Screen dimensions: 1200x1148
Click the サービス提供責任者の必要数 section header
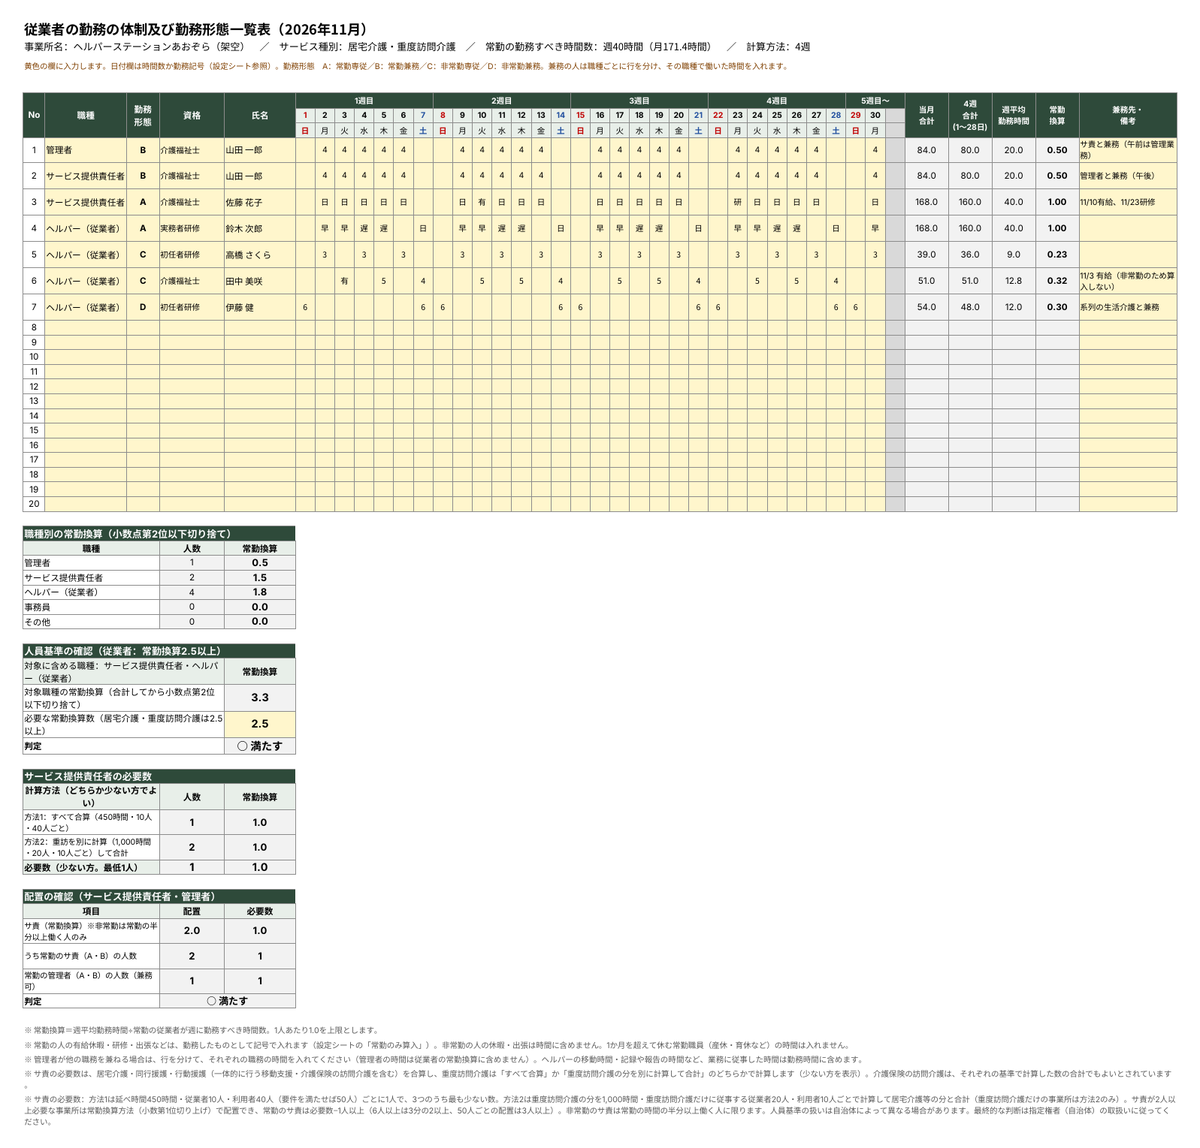(x=159, y=776)
